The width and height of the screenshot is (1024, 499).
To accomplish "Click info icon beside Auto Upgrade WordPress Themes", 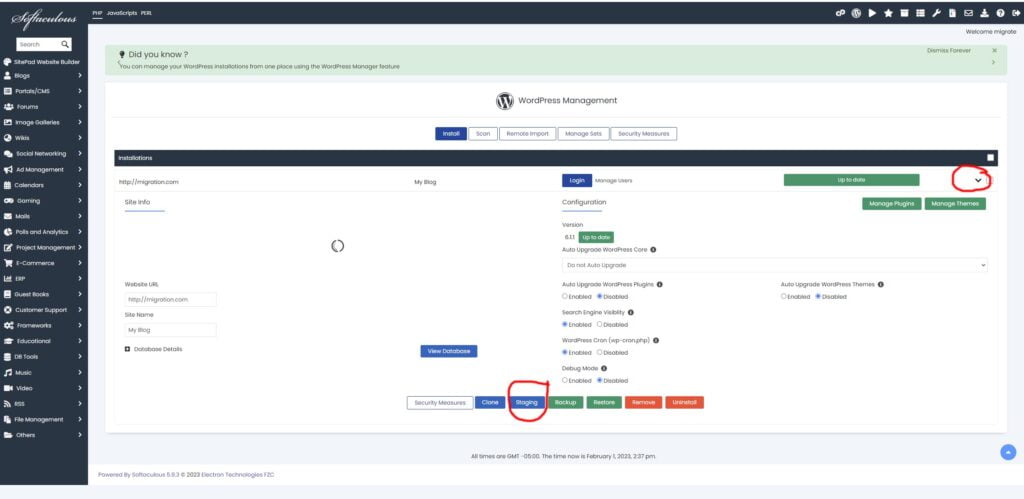I will tap(881, 284).
